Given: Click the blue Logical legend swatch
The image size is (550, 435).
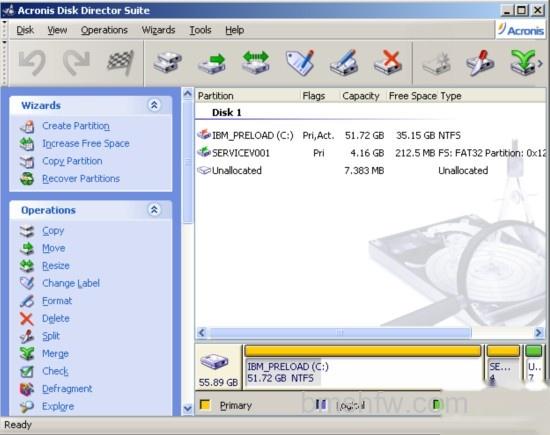Looking at the screenshot, I should [320, 404].
